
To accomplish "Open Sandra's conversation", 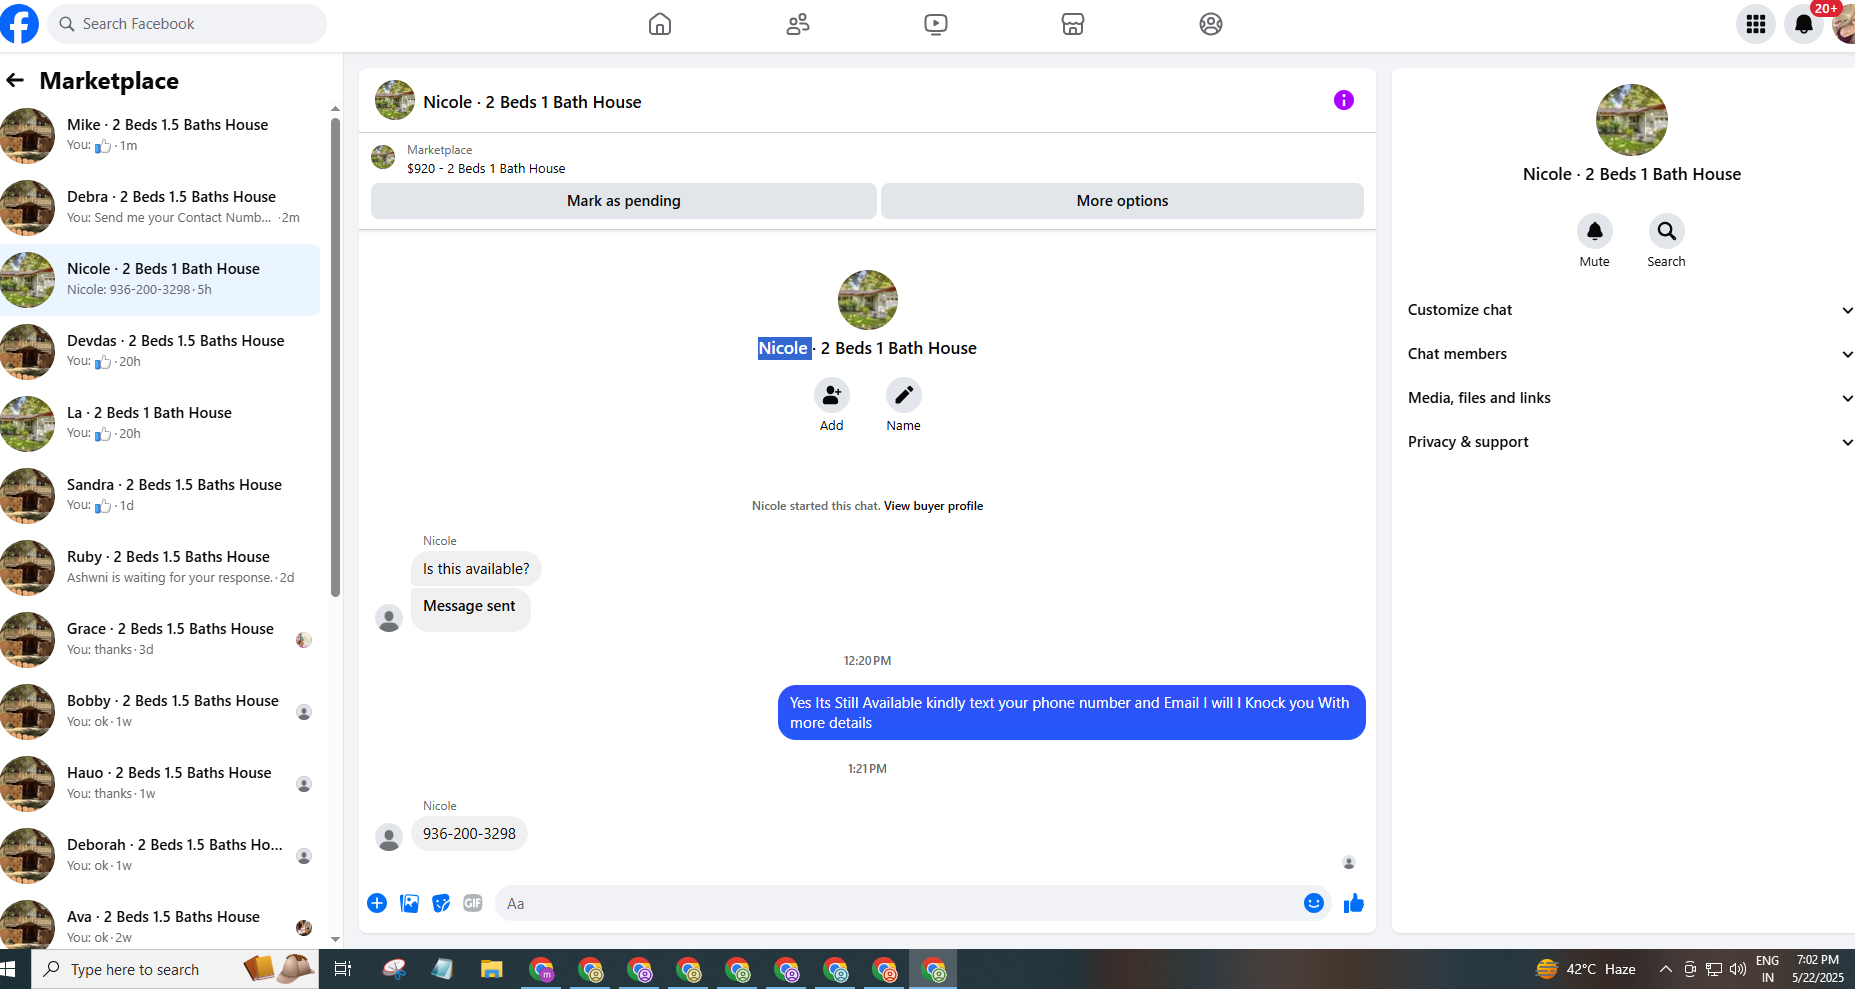I will [160, 496].
